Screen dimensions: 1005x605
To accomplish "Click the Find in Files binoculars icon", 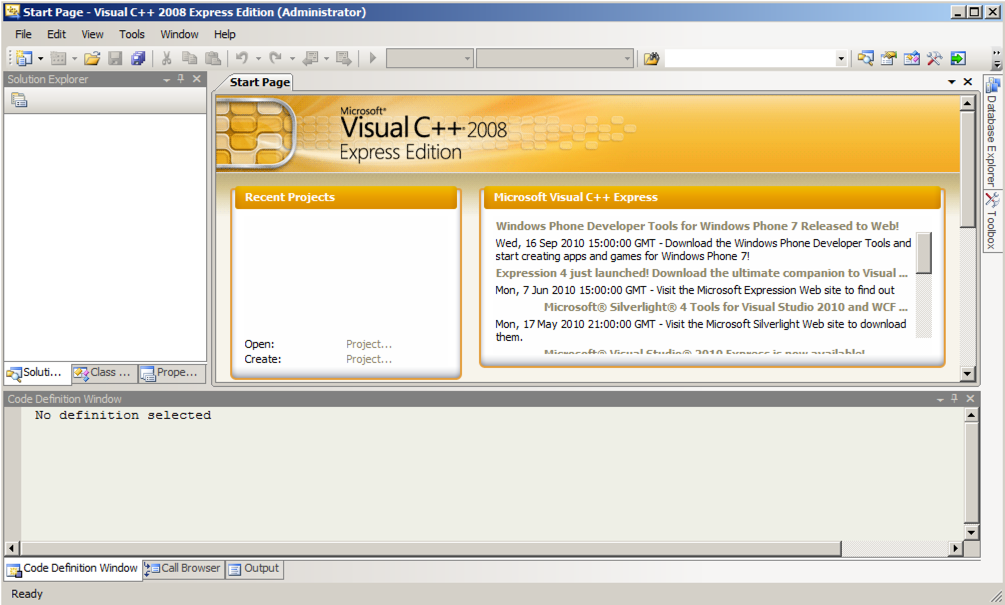I will point(651,58).
